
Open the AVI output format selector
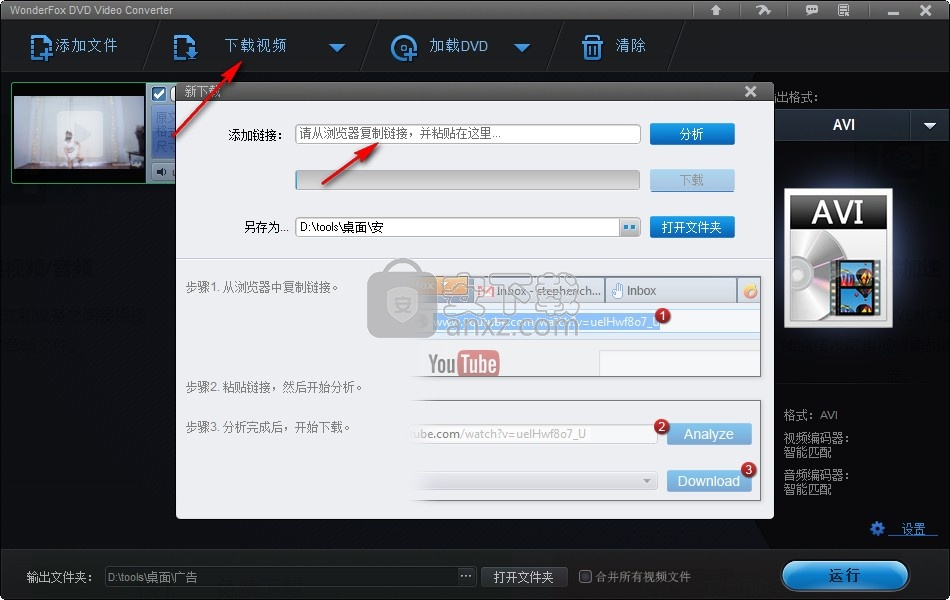pos(843,125)
